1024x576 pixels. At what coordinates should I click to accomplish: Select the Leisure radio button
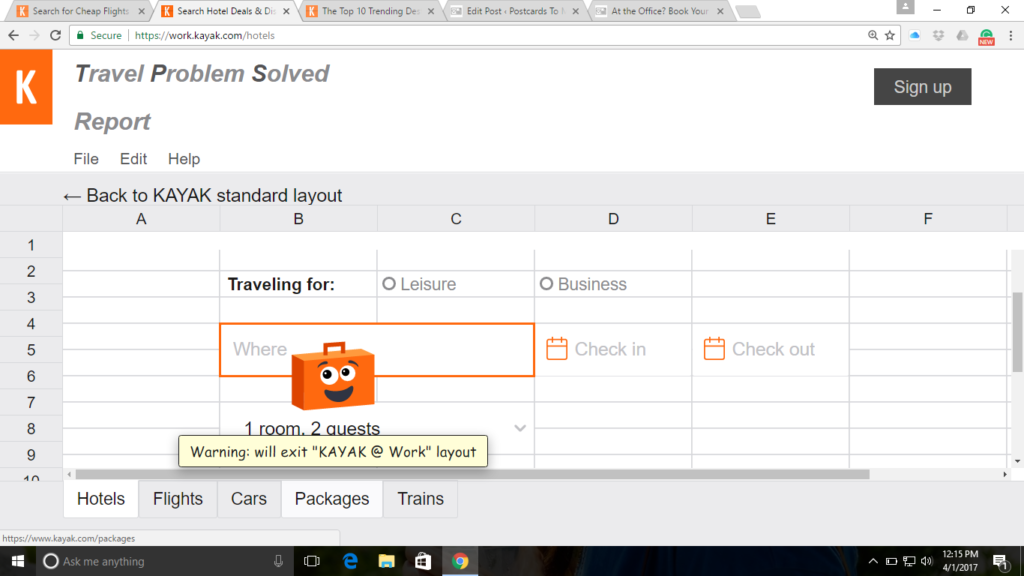click(x=389, y=284)
